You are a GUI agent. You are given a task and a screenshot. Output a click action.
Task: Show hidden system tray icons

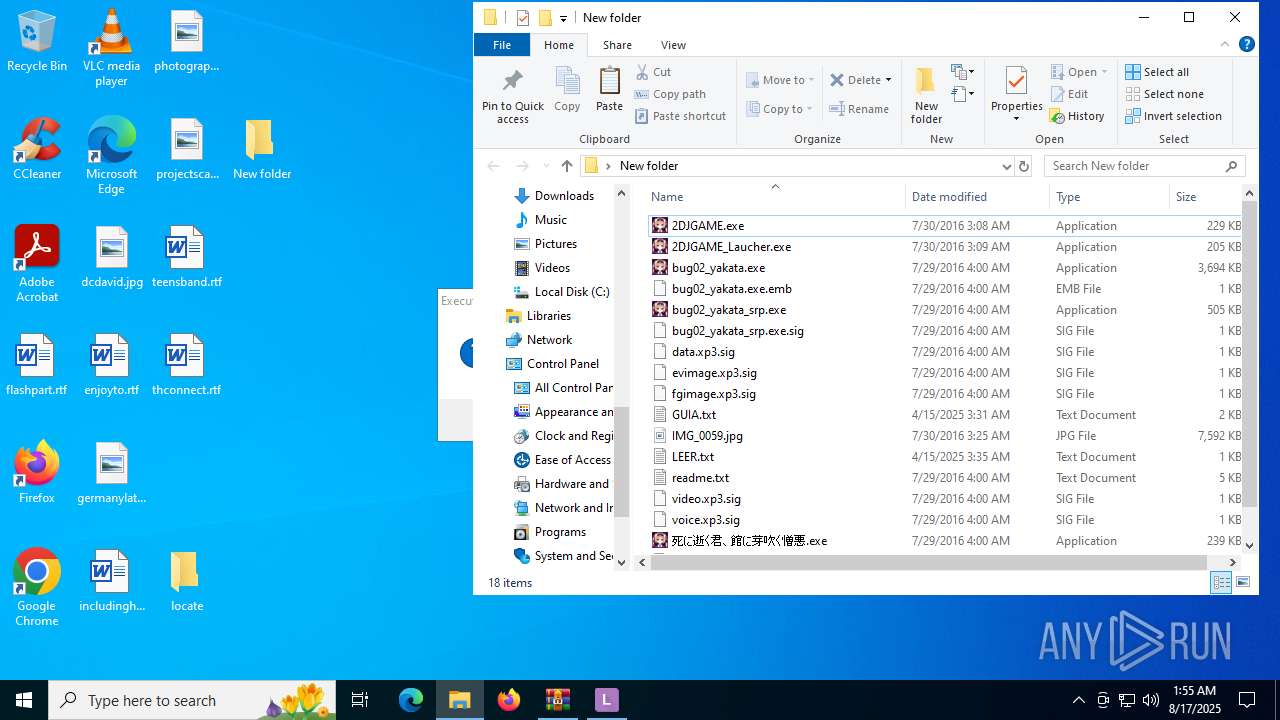coord(1078,700)
